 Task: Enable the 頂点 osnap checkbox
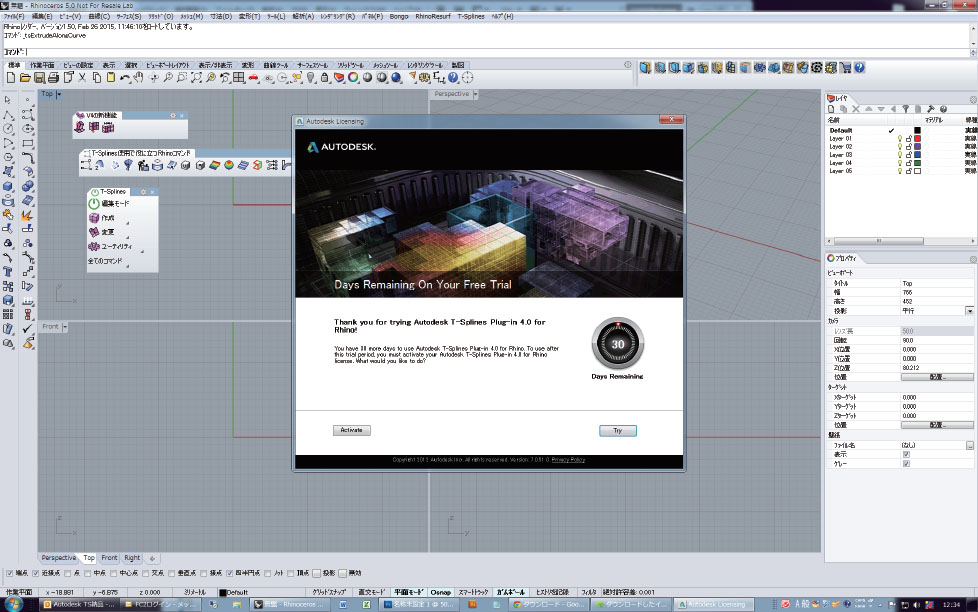click(291, 573)
